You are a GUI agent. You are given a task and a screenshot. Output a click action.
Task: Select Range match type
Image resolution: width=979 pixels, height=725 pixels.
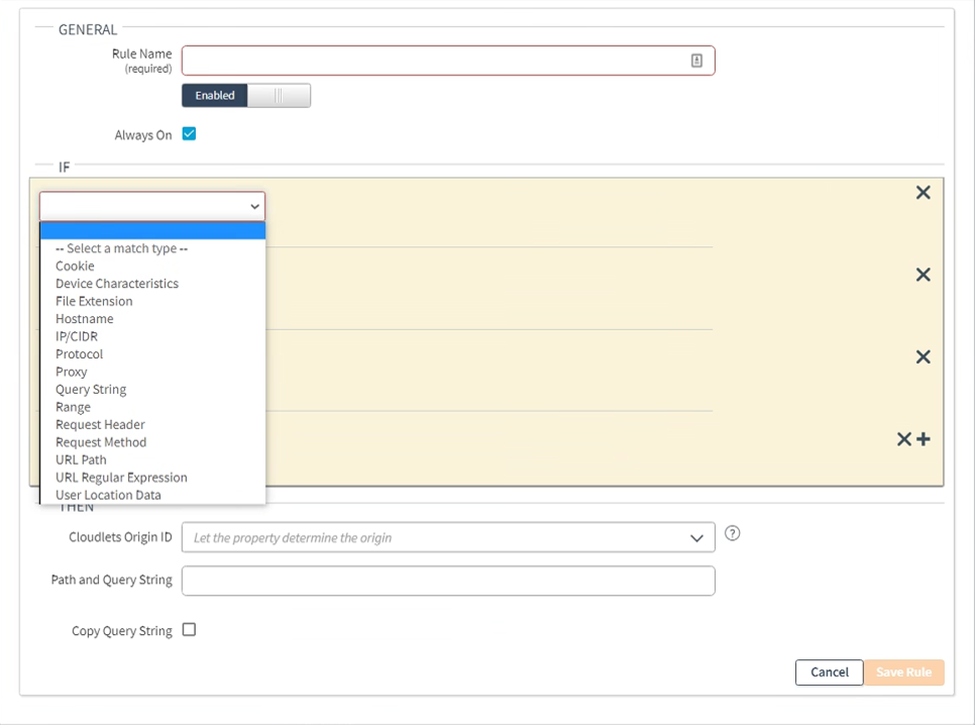coord(153,407)
